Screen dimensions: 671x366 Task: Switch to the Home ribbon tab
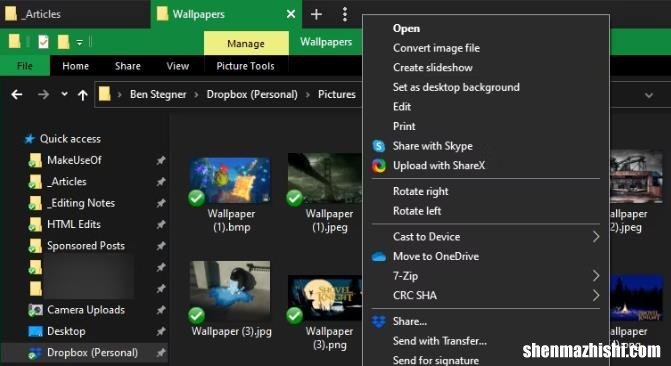(76, 66)
